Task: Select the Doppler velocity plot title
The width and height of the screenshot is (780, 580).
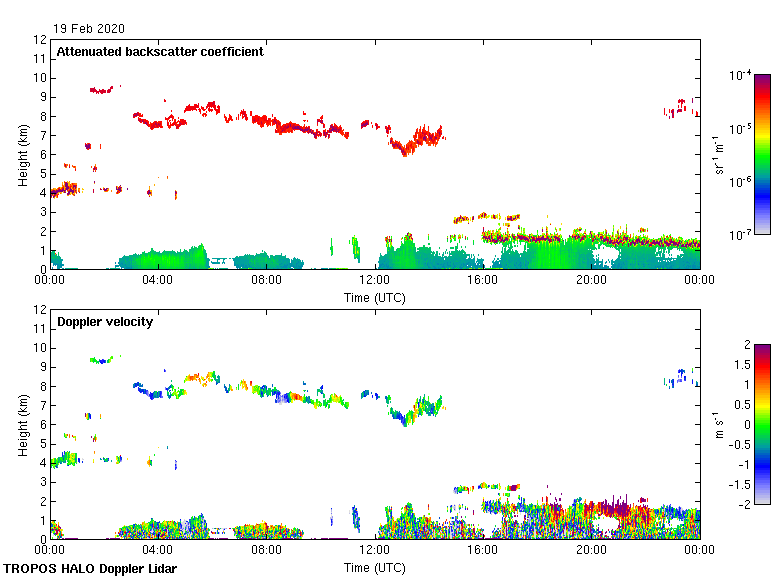Action: [102, 322]
